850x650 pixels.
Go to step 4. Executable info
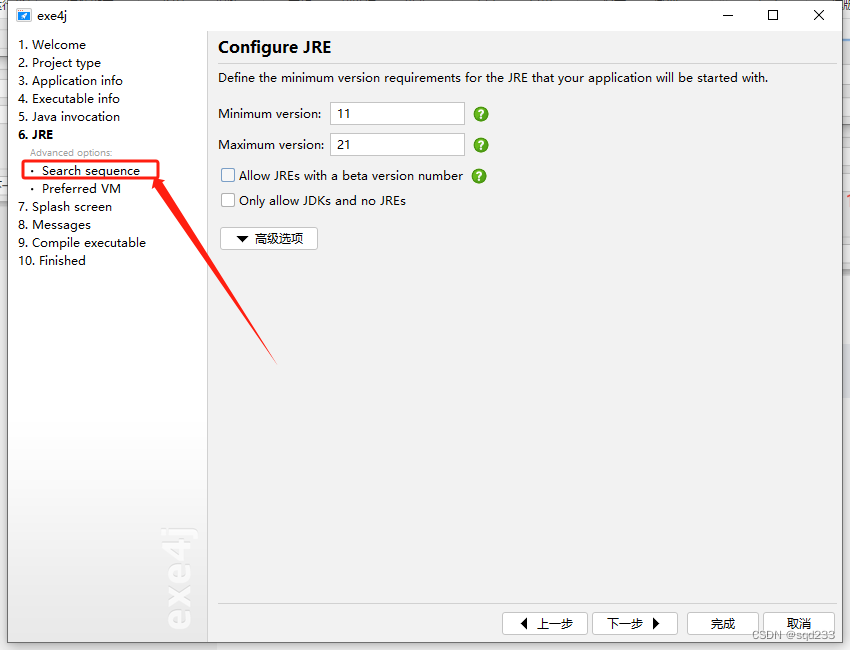[x=69, y=99]
